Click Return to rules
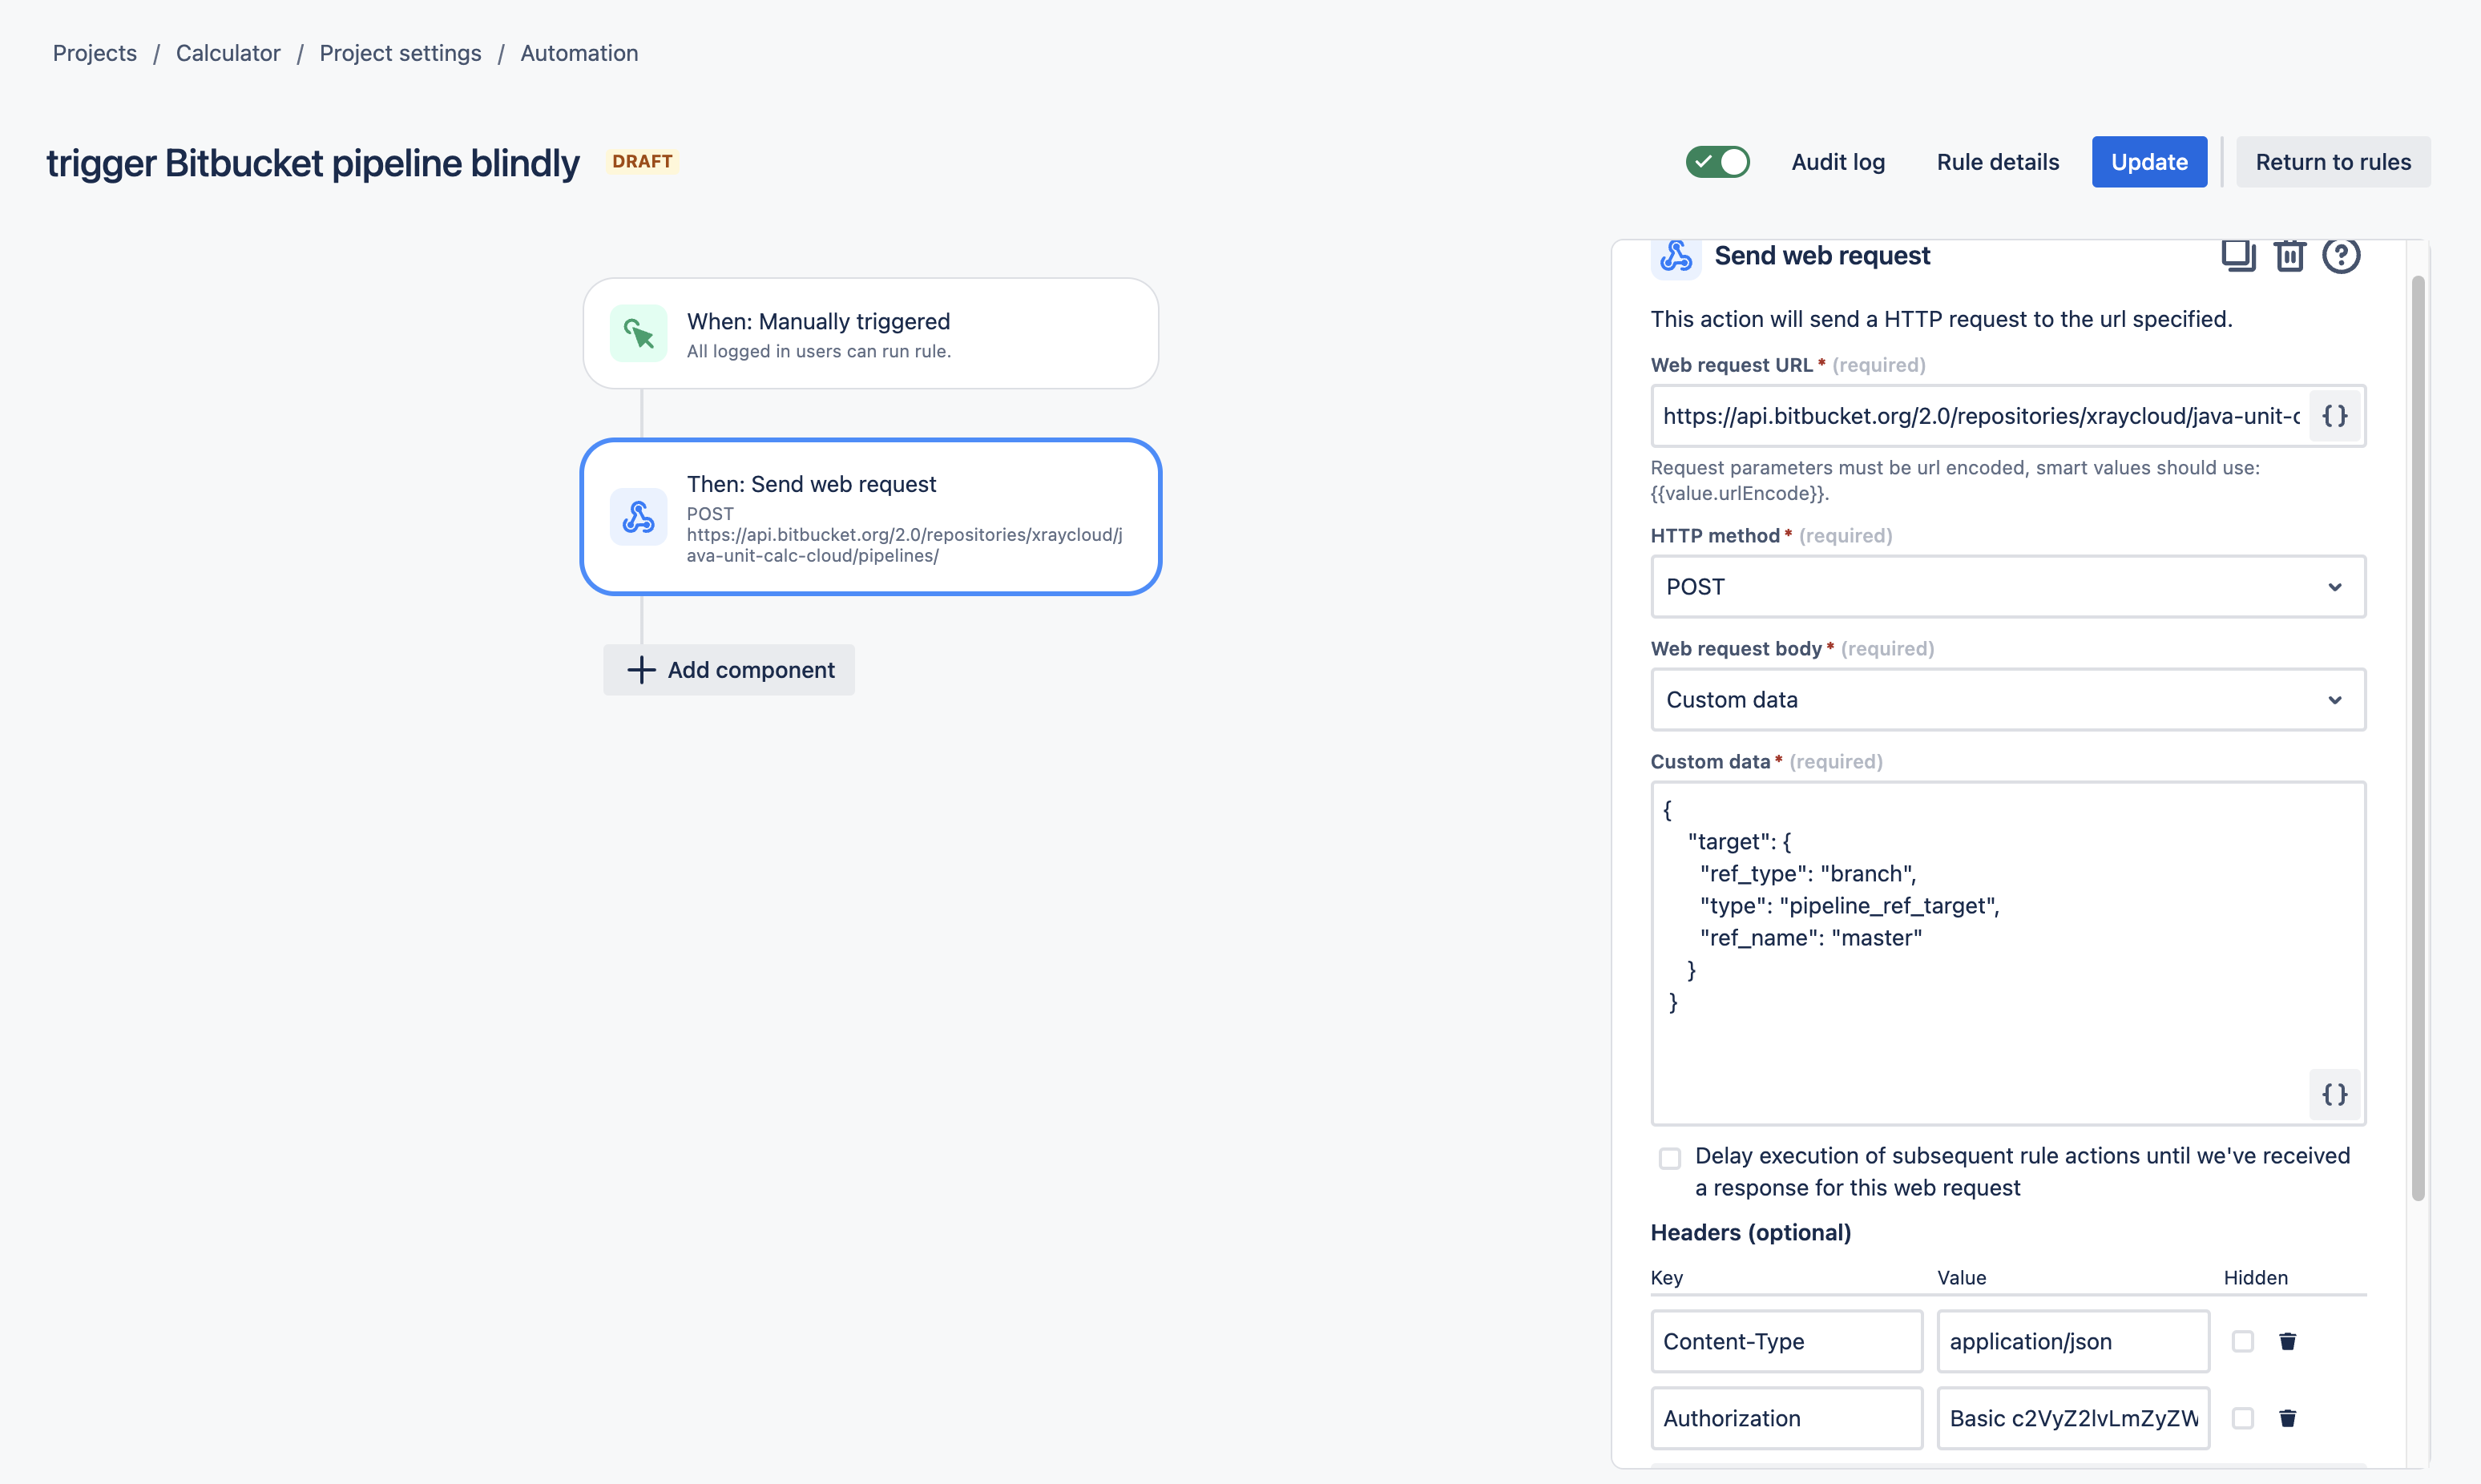This screenshot has width=2481, height=1484. pyautogui.click(x=2333, y=162)
